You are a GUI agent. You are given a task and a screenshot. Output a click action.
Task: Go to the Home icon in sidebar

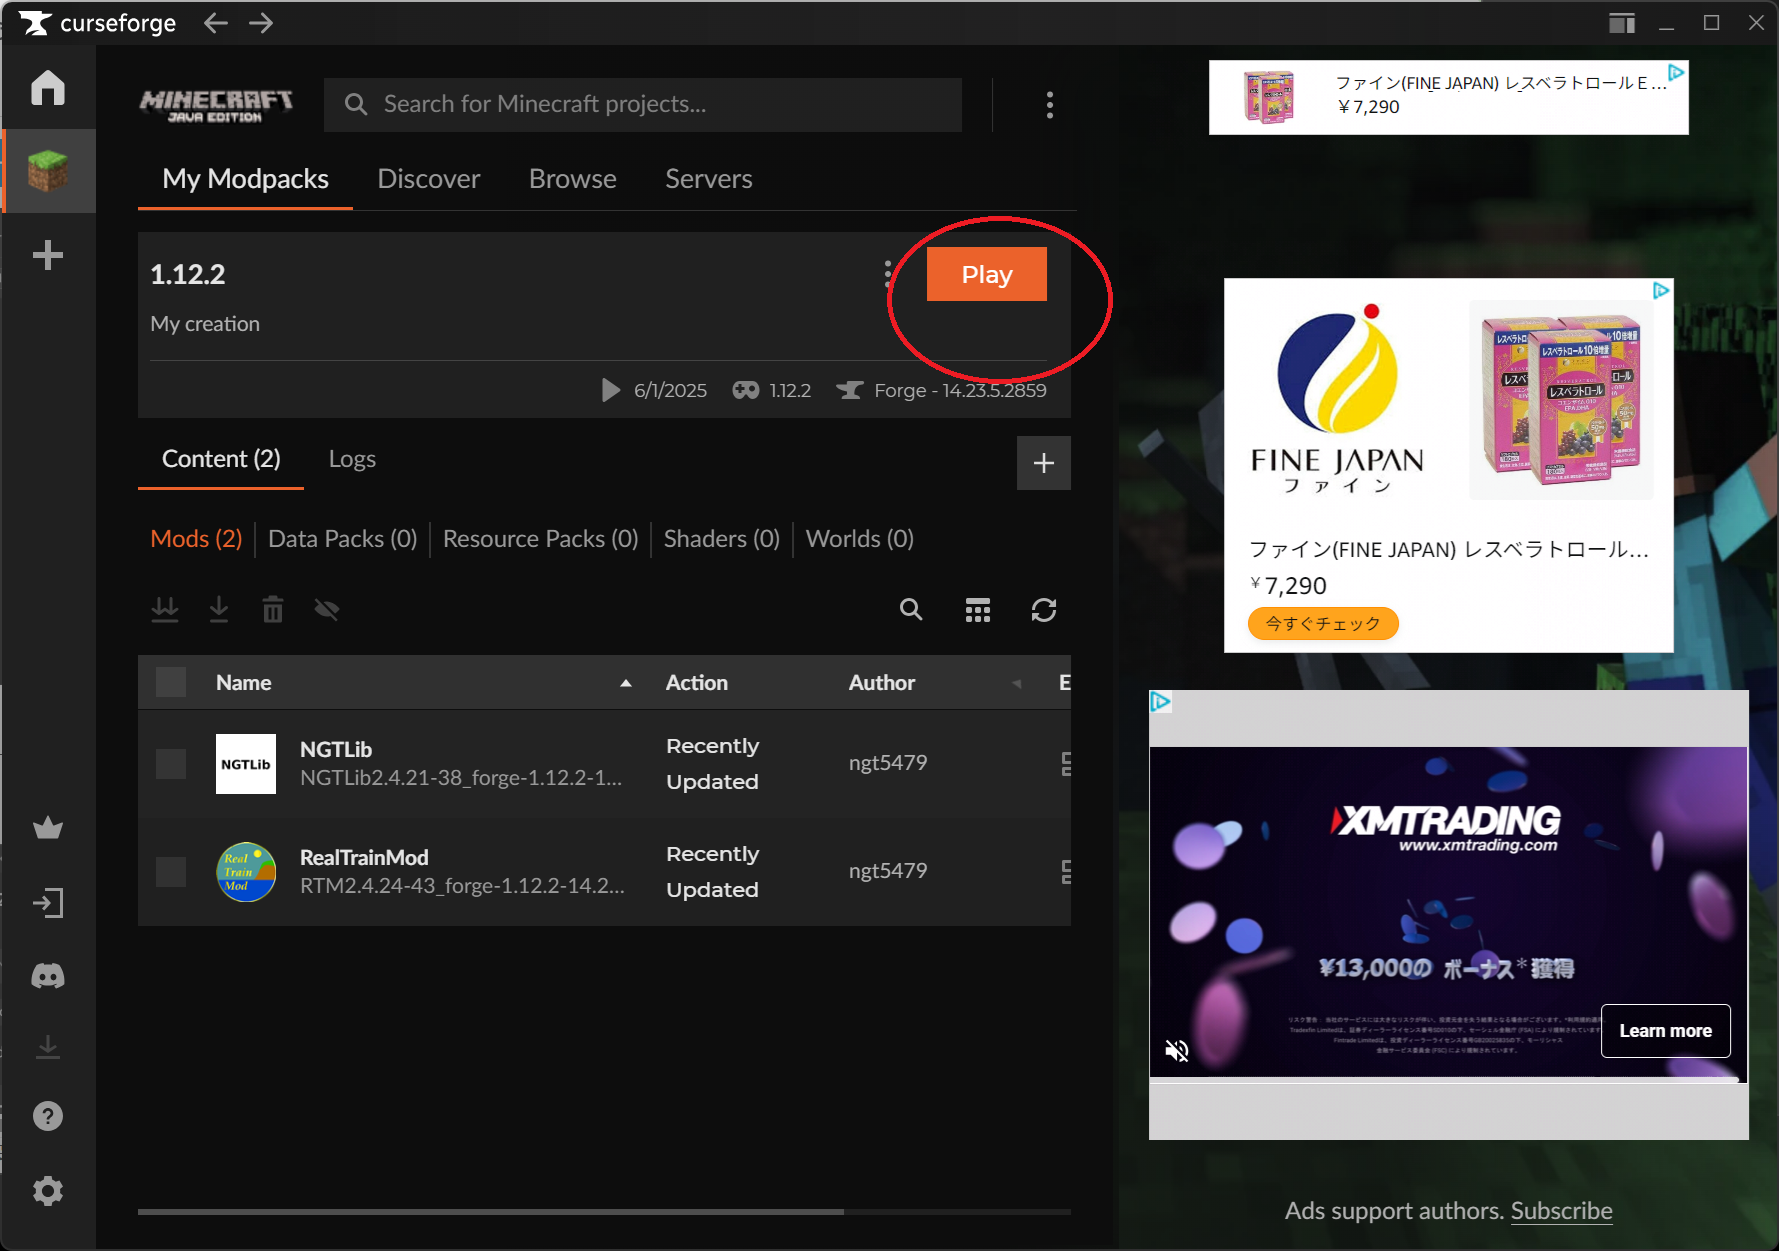pos(48,87)
